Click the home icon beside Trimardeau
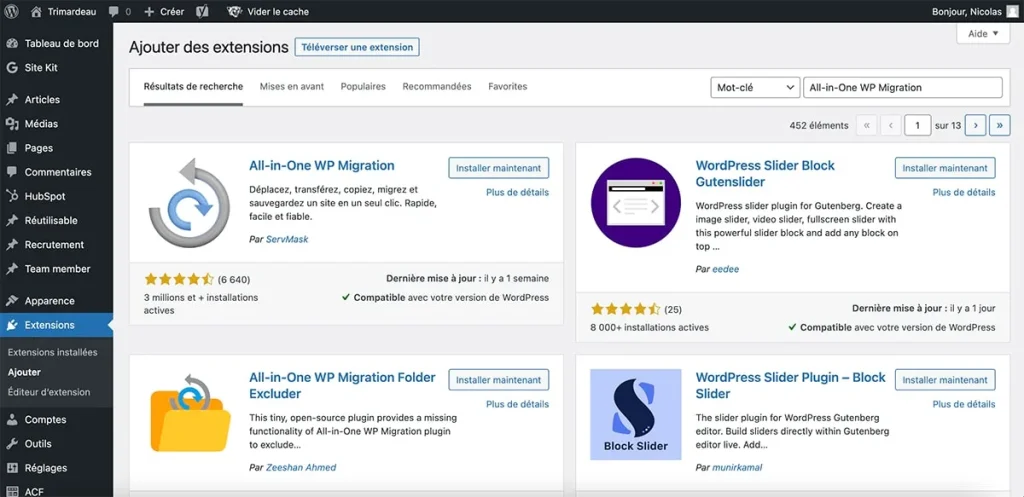 37,11
